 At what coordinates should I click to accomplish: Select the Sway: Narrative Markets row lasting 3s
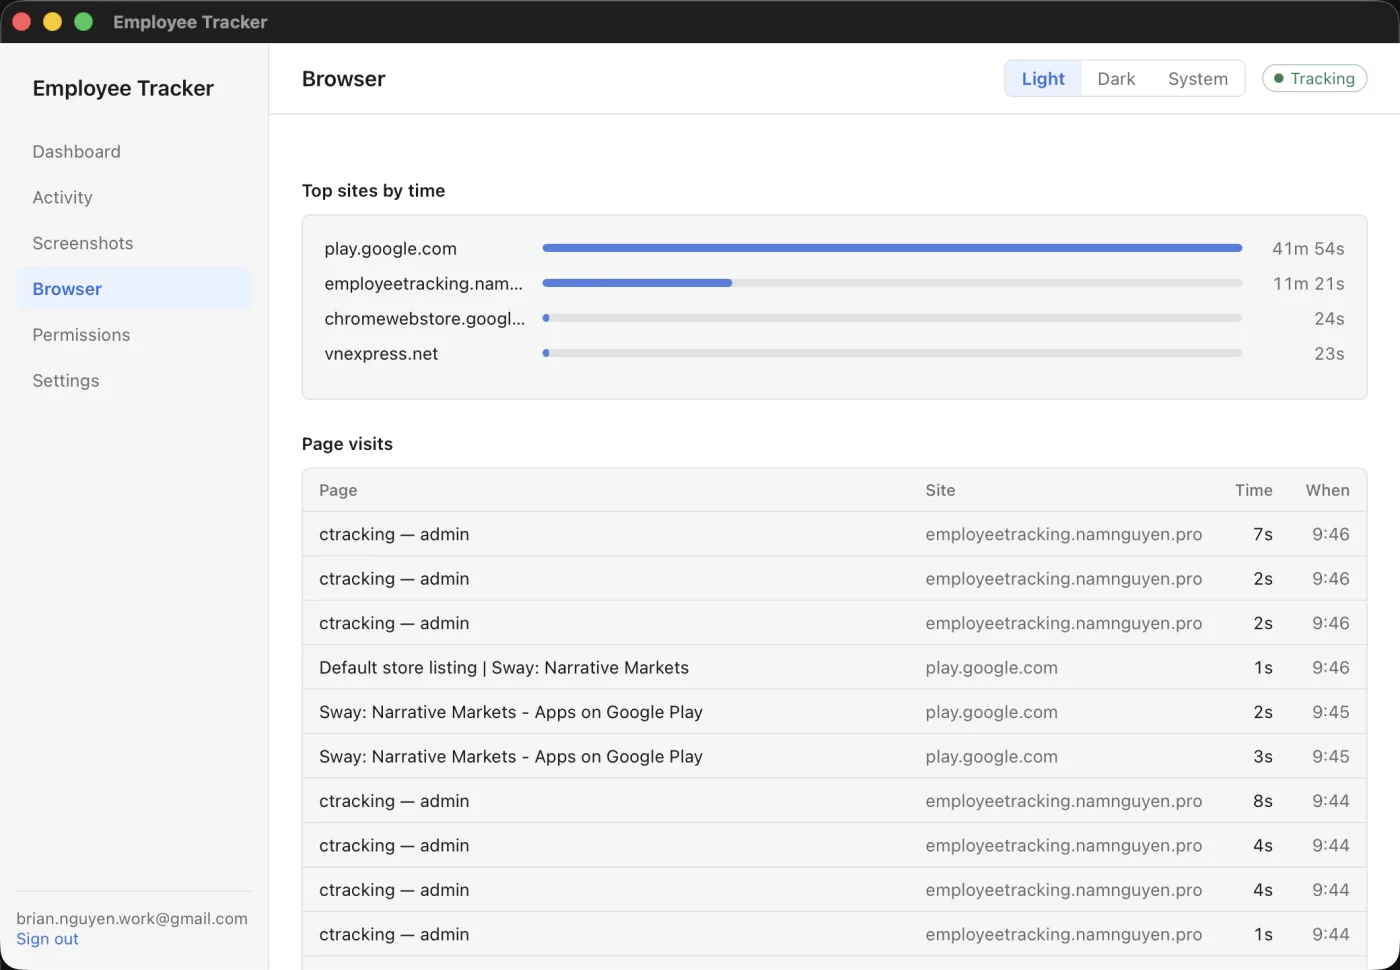834,756
